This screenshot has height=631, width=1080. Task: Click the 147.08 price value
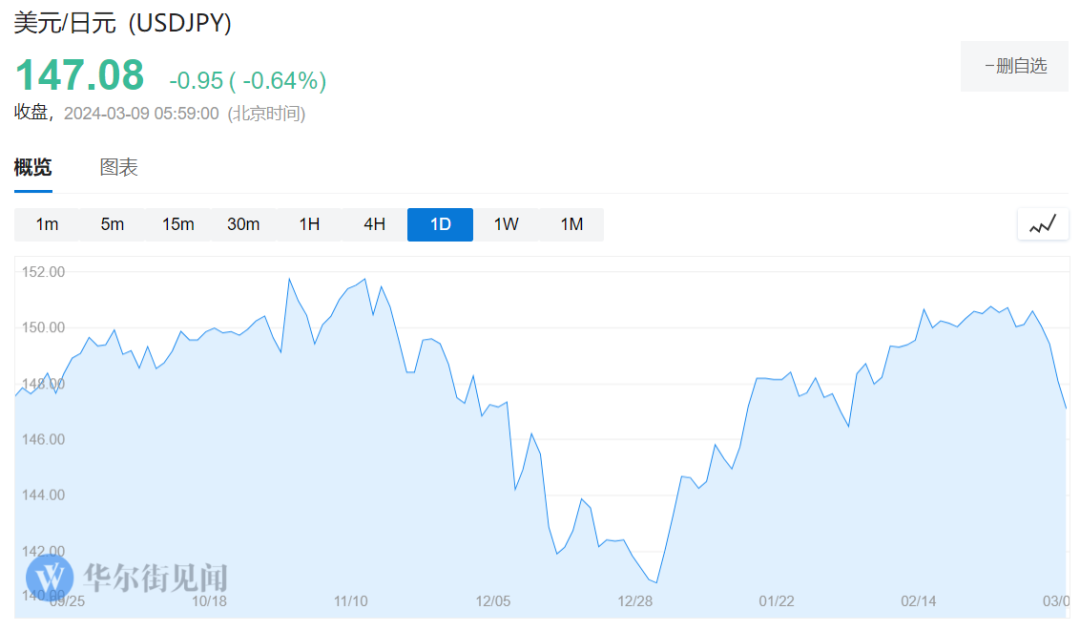click(x=79, y=77)
